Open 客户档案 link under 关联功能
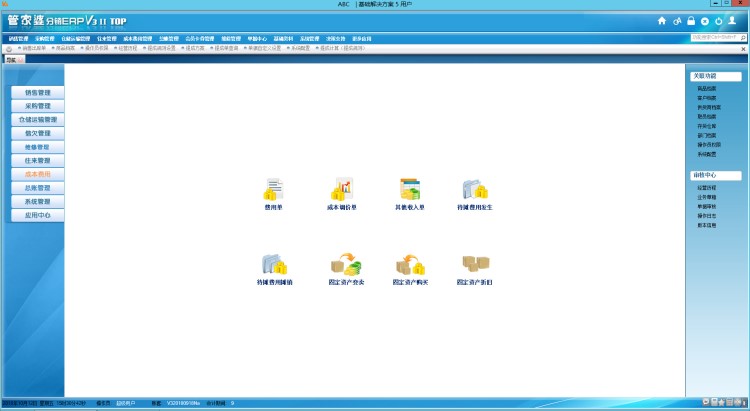750x411 pixels. click(706, 98)
